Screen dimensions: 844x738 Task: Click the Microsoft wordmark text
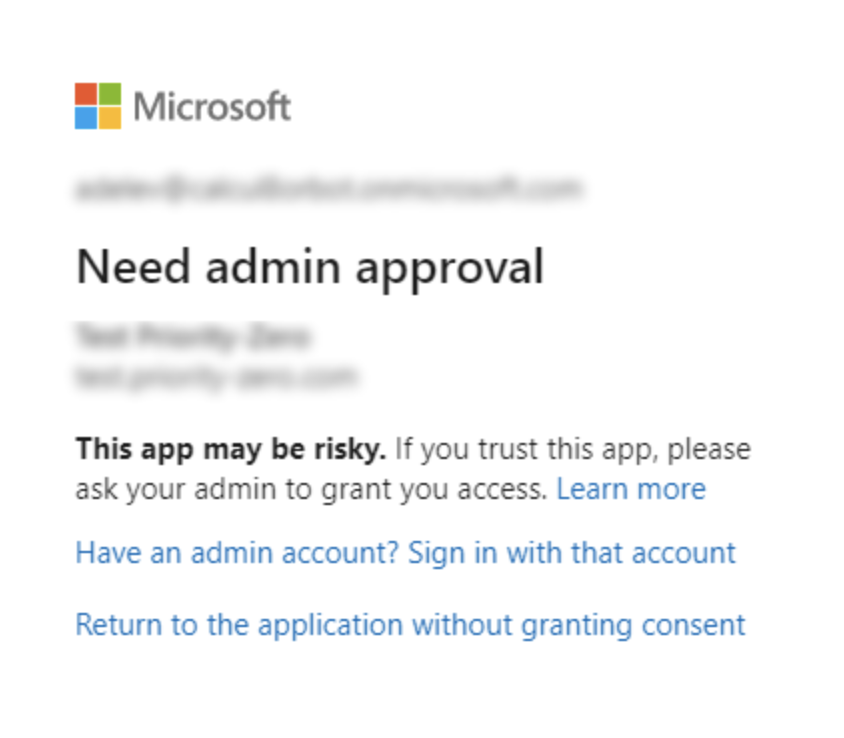click(212, 107)
